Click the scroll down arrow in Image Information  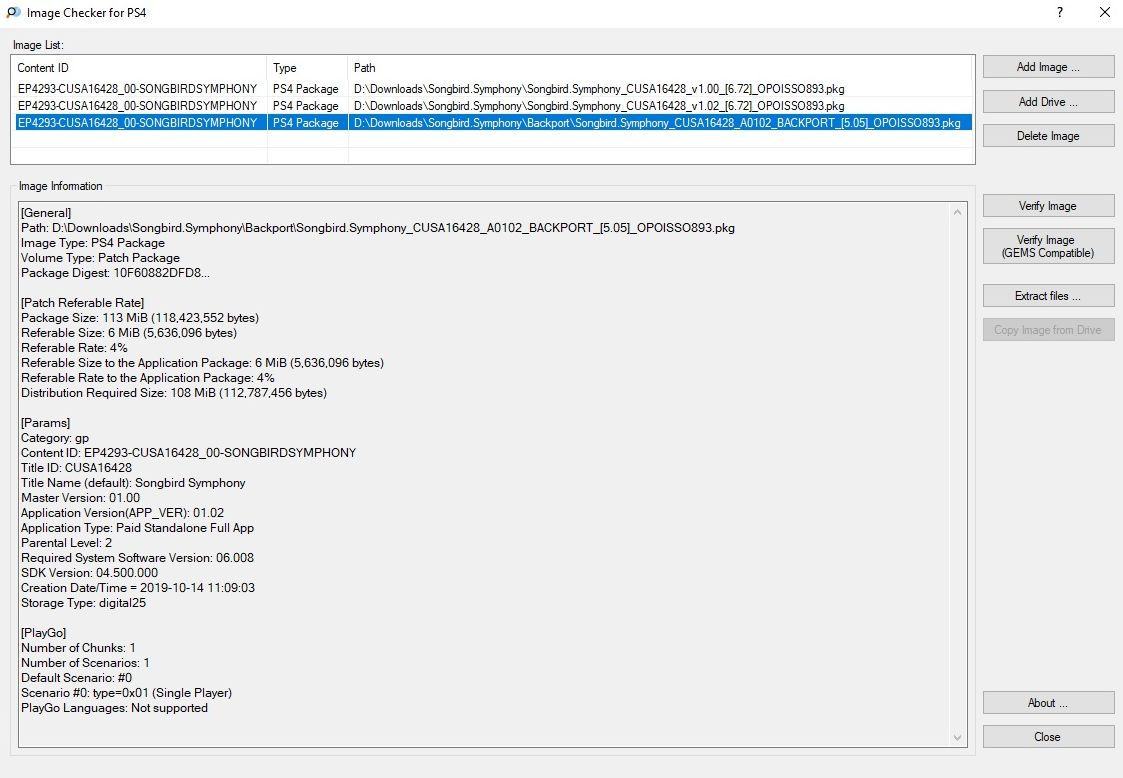(958, 737)
